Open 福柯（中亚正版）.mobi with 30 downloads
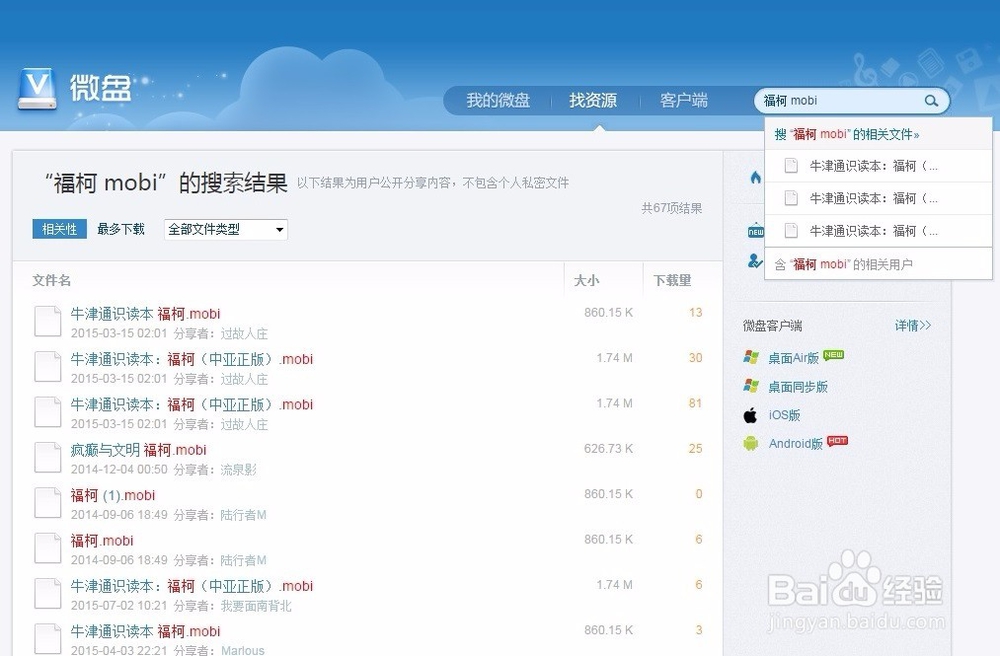This screenshot has width=1000, height=656. point(192,360)
